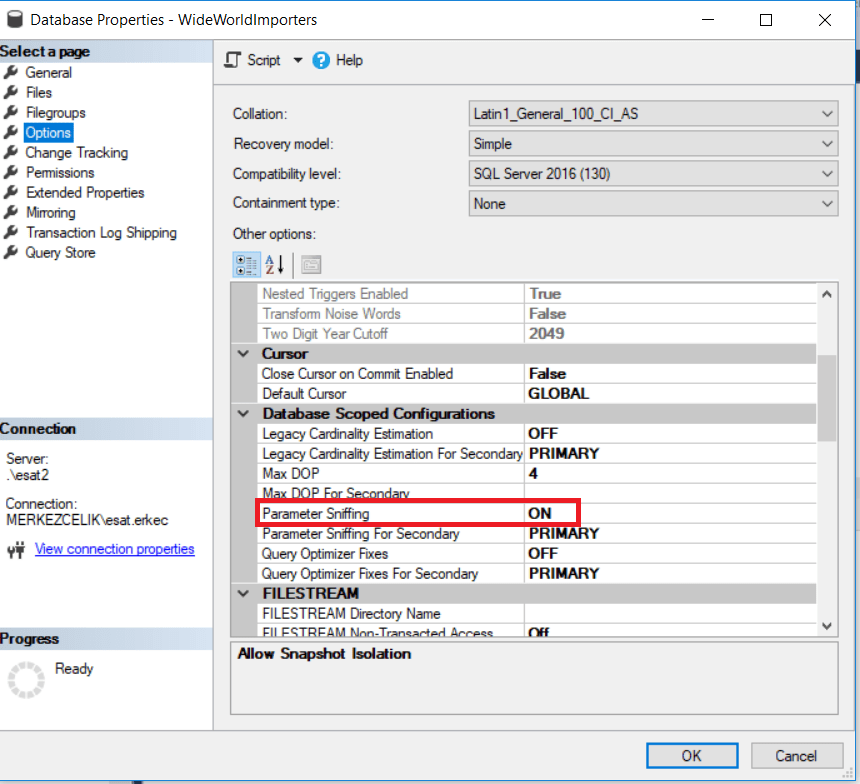860x784 pixels.
Task: Open the Files page
Action: click(38, 92)
